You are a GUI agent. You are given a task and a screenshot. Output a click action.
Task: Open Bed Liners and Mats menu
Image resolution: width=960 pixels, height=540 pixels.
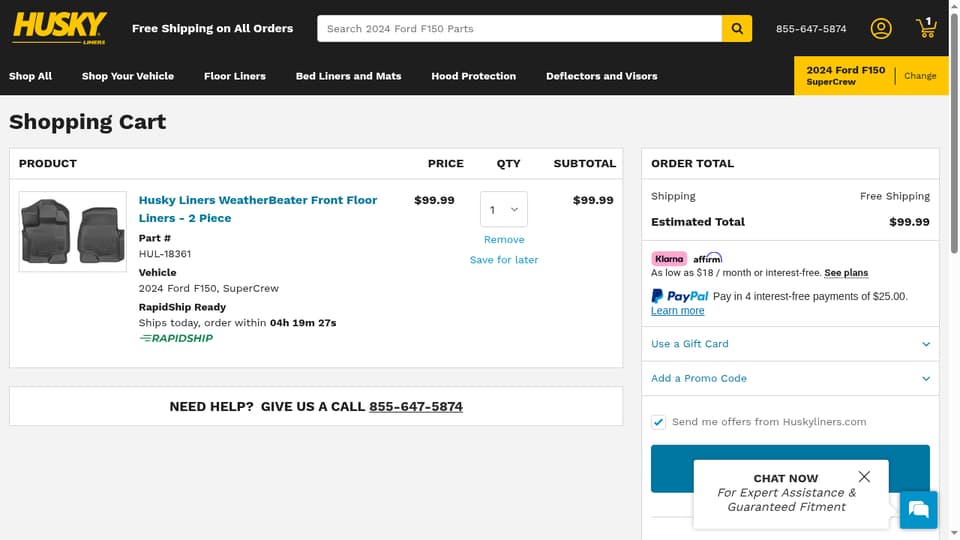[x=348, y=76]
